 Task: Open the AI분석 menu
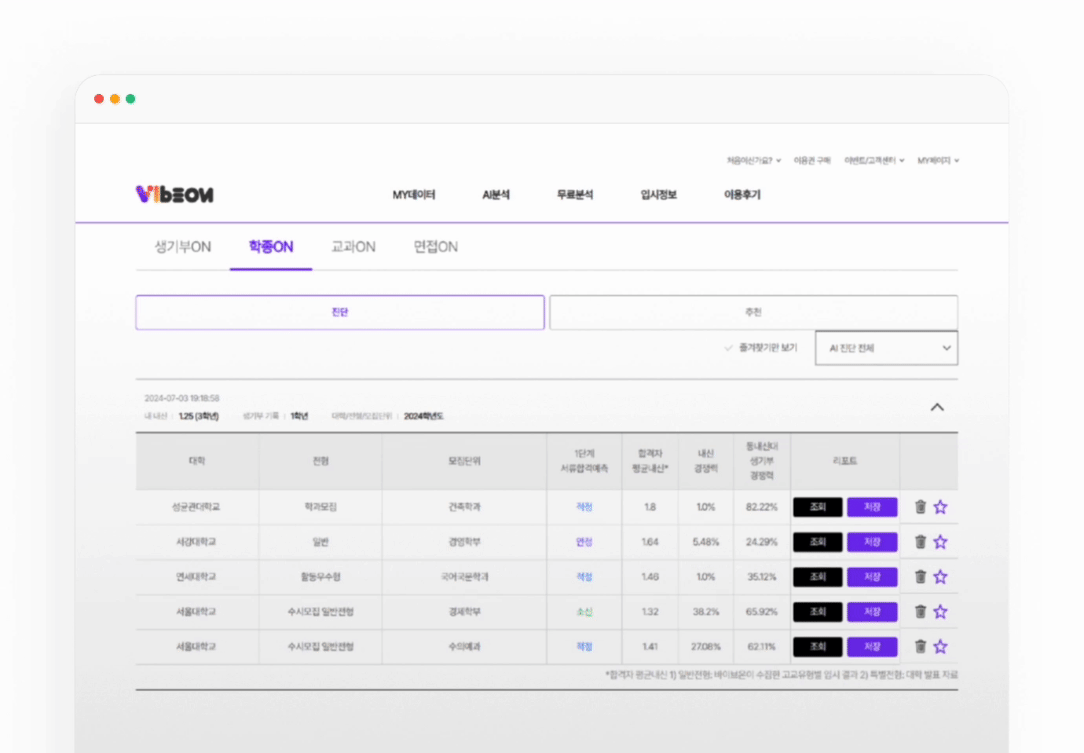click(496, 195)
